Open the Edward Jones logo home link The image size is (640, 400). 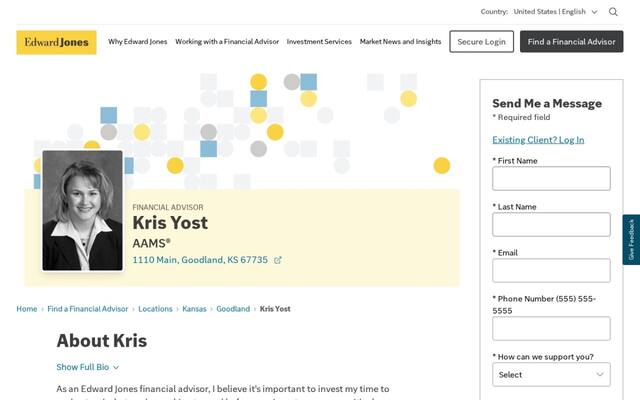click(x=56, y=42)
